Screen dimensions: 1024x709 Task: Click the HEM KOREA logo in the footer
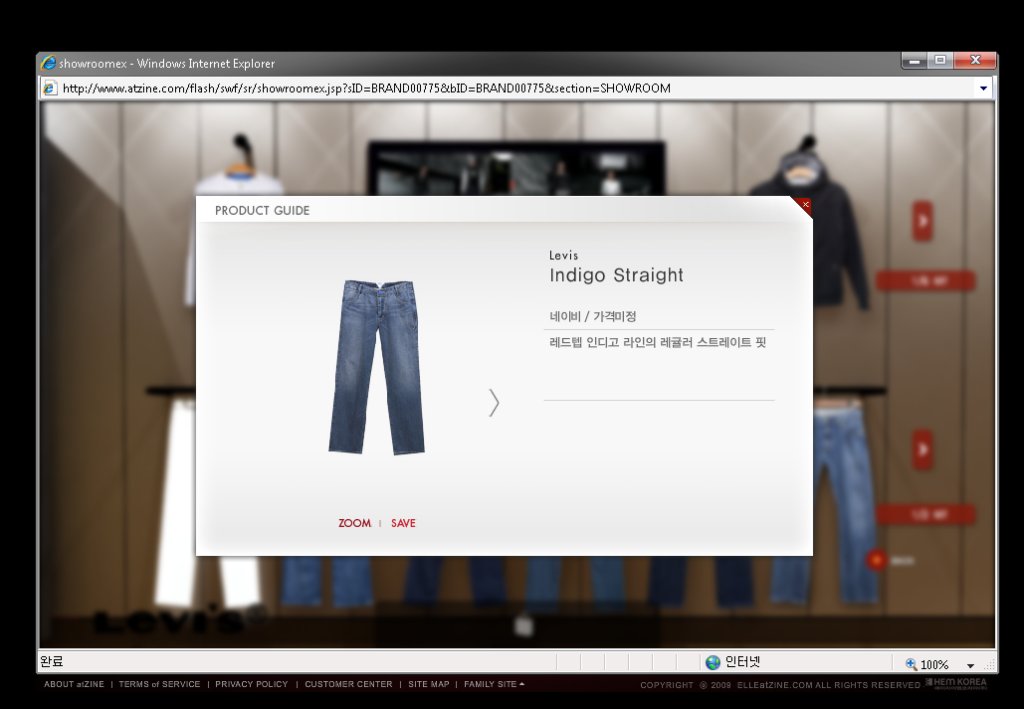957,684
